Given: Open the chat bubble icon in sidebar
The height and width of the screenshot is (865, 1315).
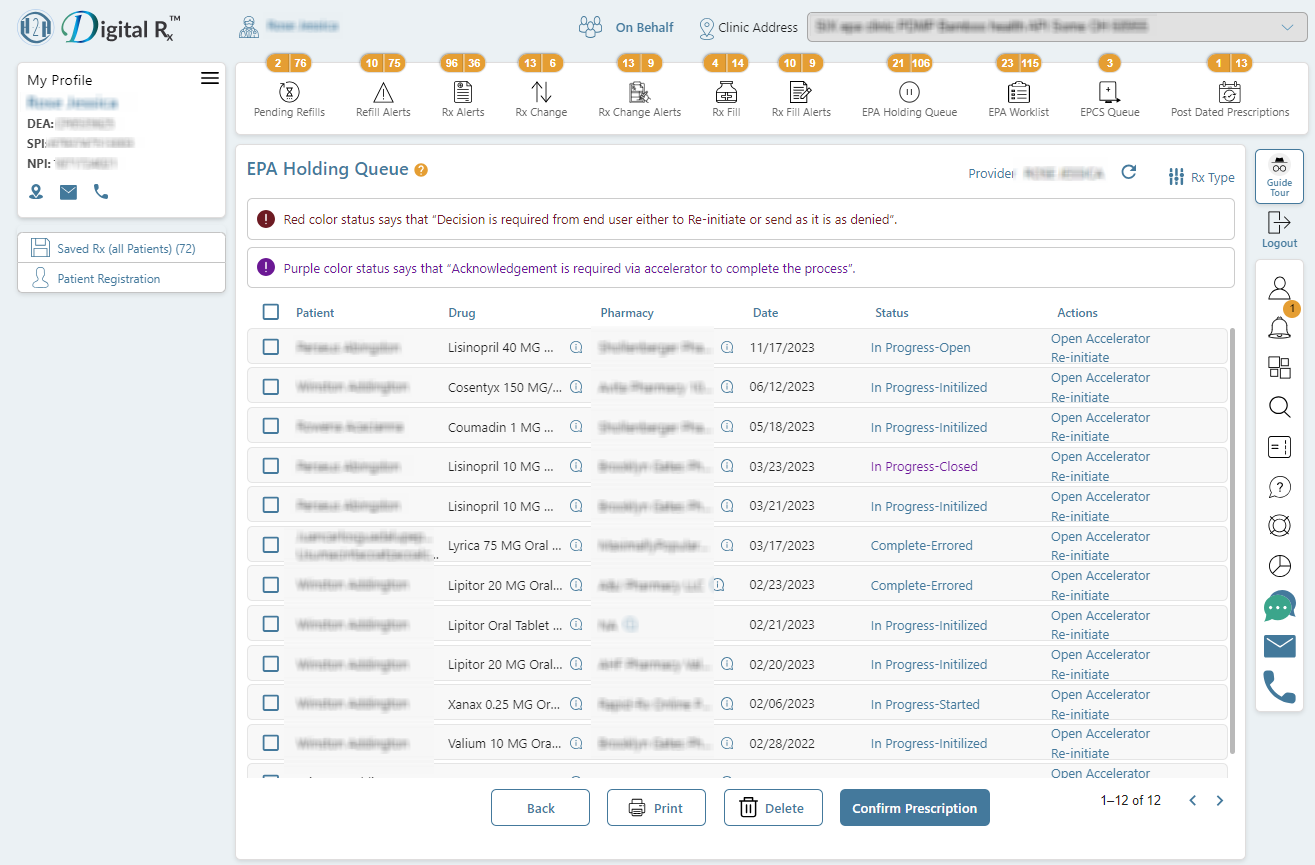Looking at the screenshot, I should [1279, 606].
